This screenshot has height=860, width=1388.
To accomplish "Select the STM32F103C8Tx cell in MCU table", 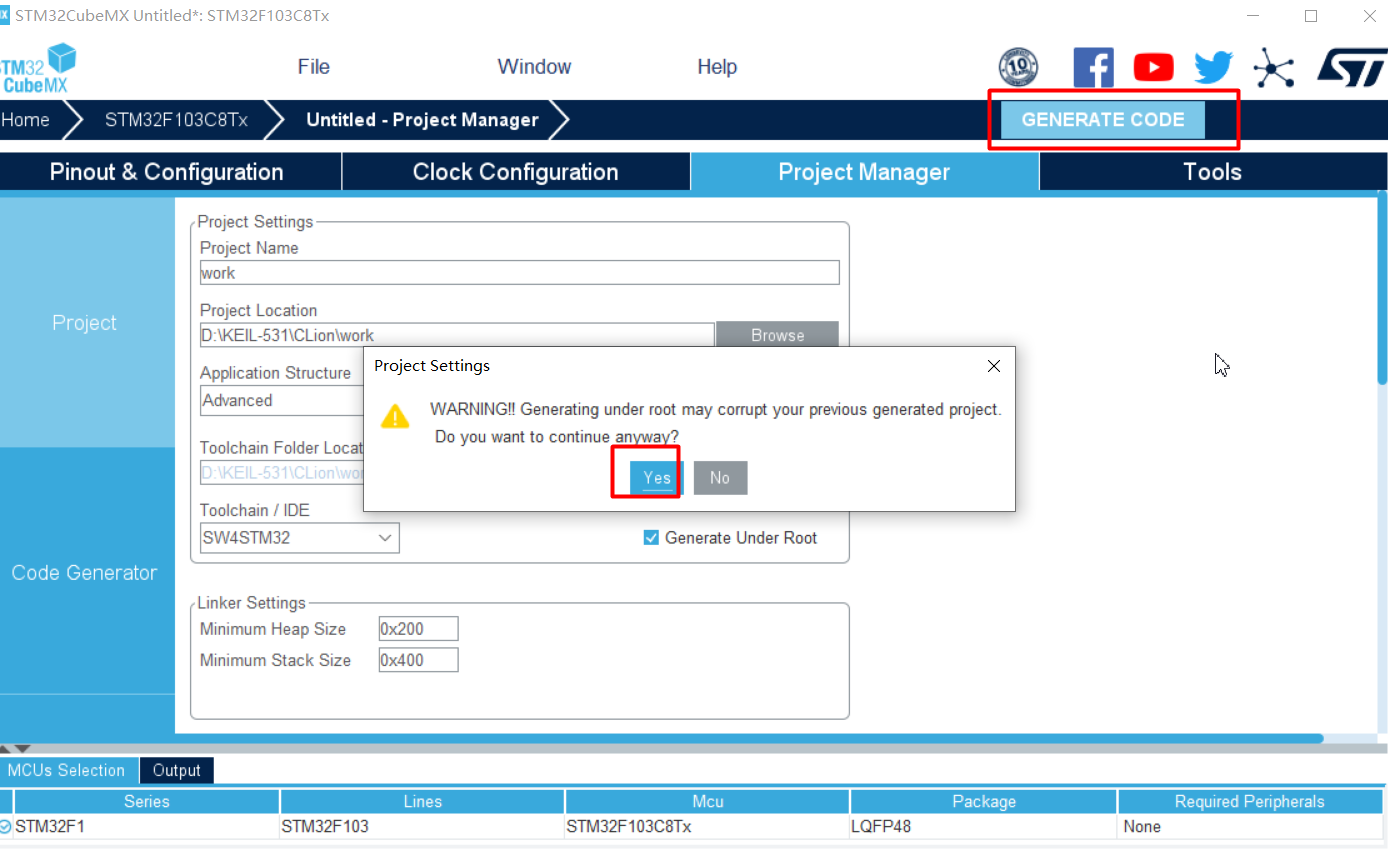I will click(707, 827).
